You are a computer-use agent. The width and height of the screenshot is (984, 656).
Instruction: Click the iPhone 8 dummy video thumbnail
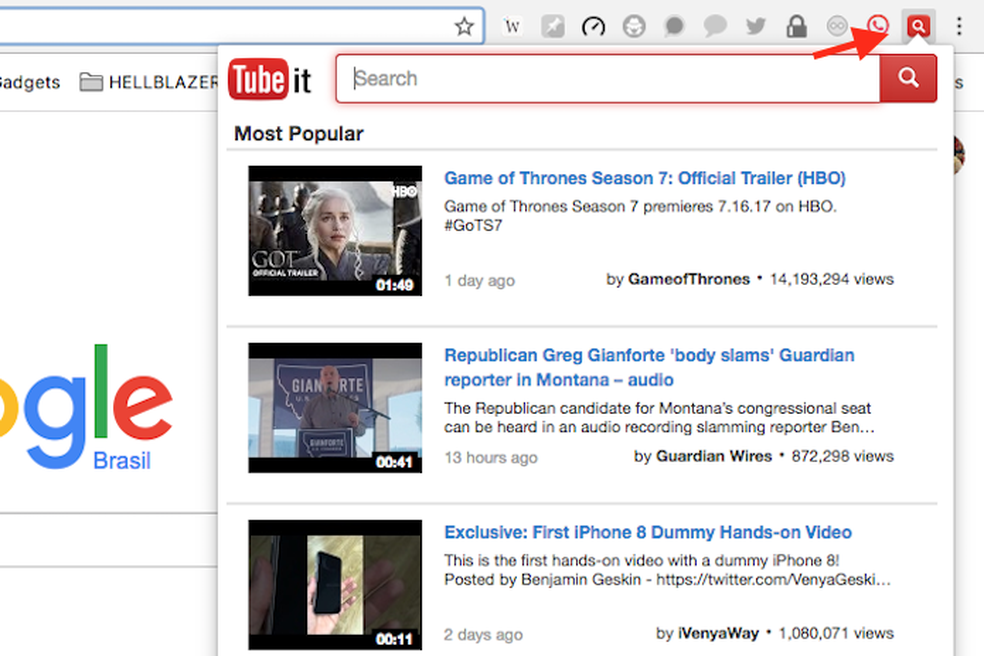(335, 584)
